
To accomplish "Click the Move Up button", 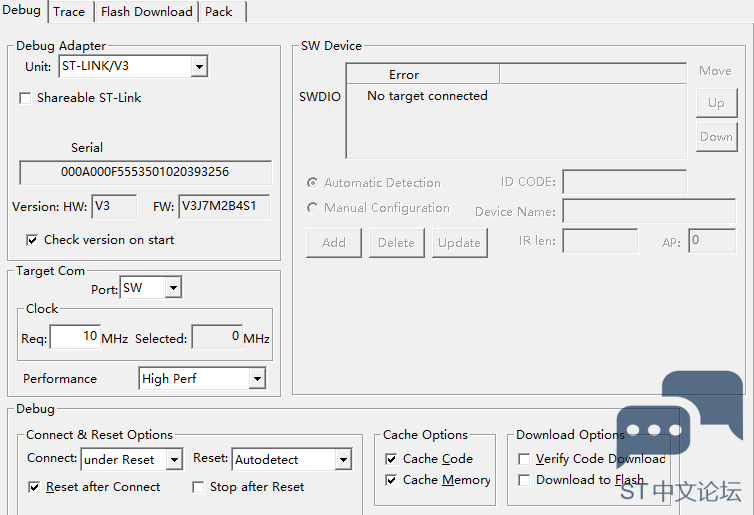I will coord(716,103).
